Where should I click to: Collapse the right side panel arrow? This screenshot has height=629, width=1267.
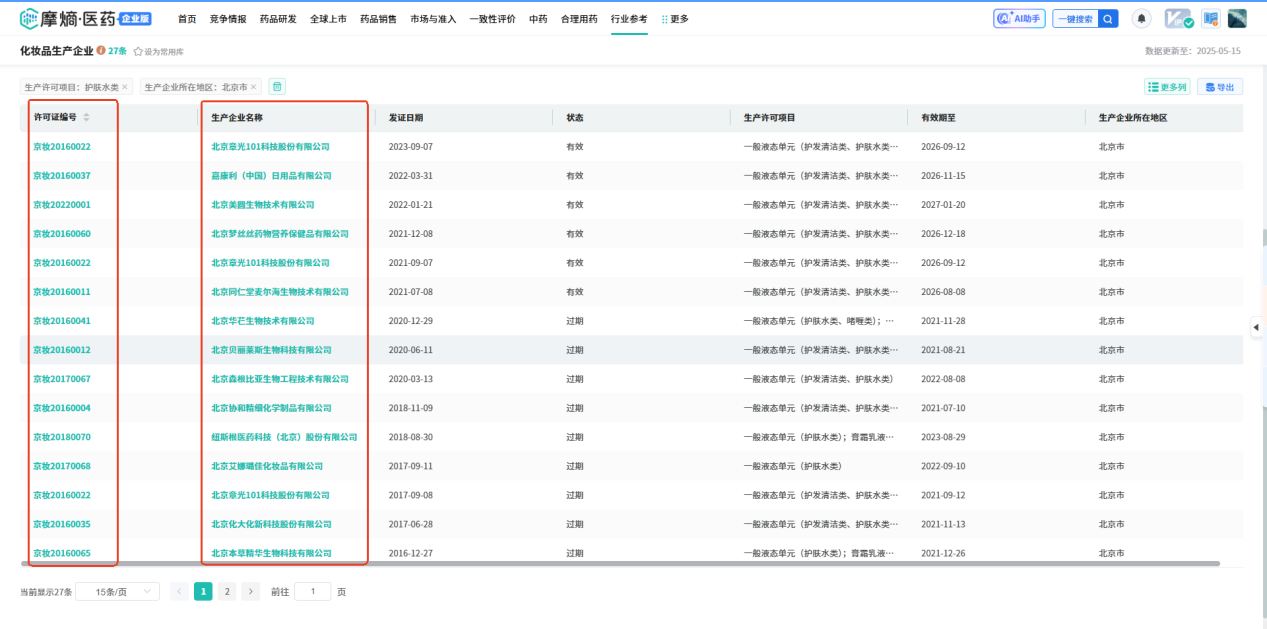point(1256,327)
